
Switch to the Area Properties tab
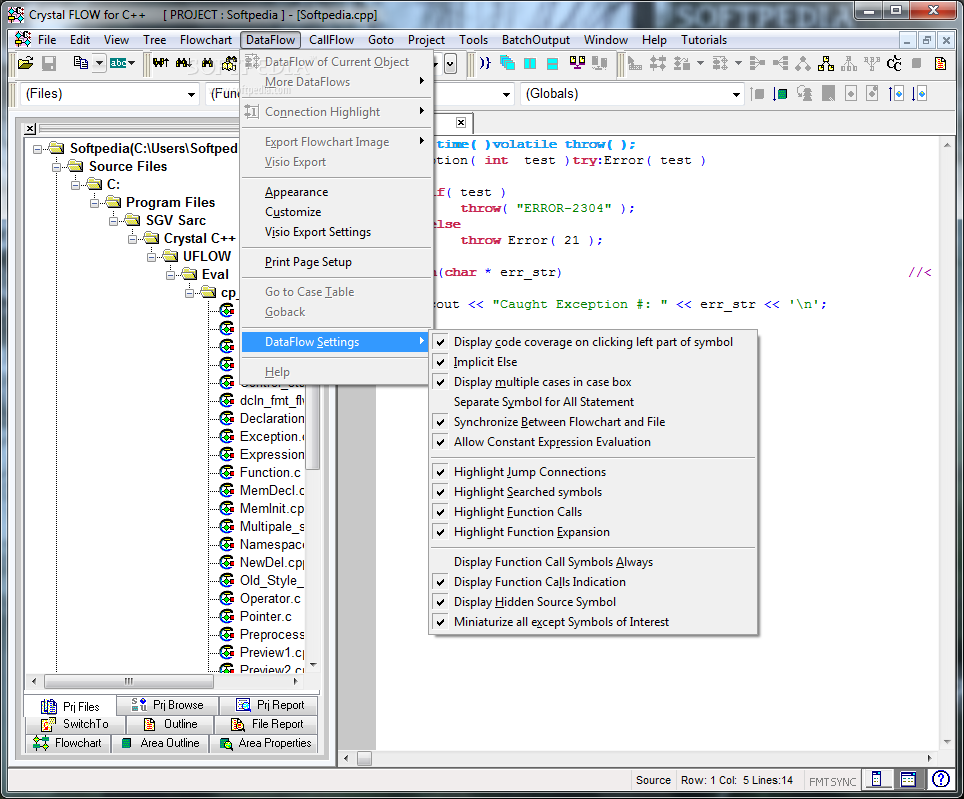pyautogui.click(x=265, y=743)
